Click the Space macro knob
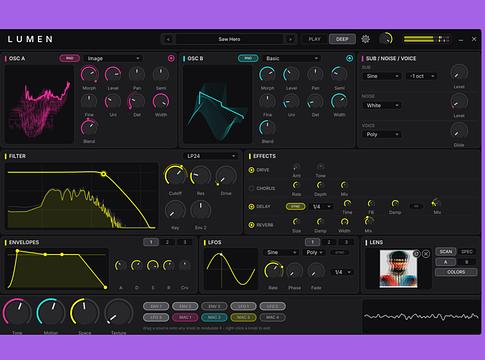The width and height of the screenshot is (485, 360). (85, 313)
